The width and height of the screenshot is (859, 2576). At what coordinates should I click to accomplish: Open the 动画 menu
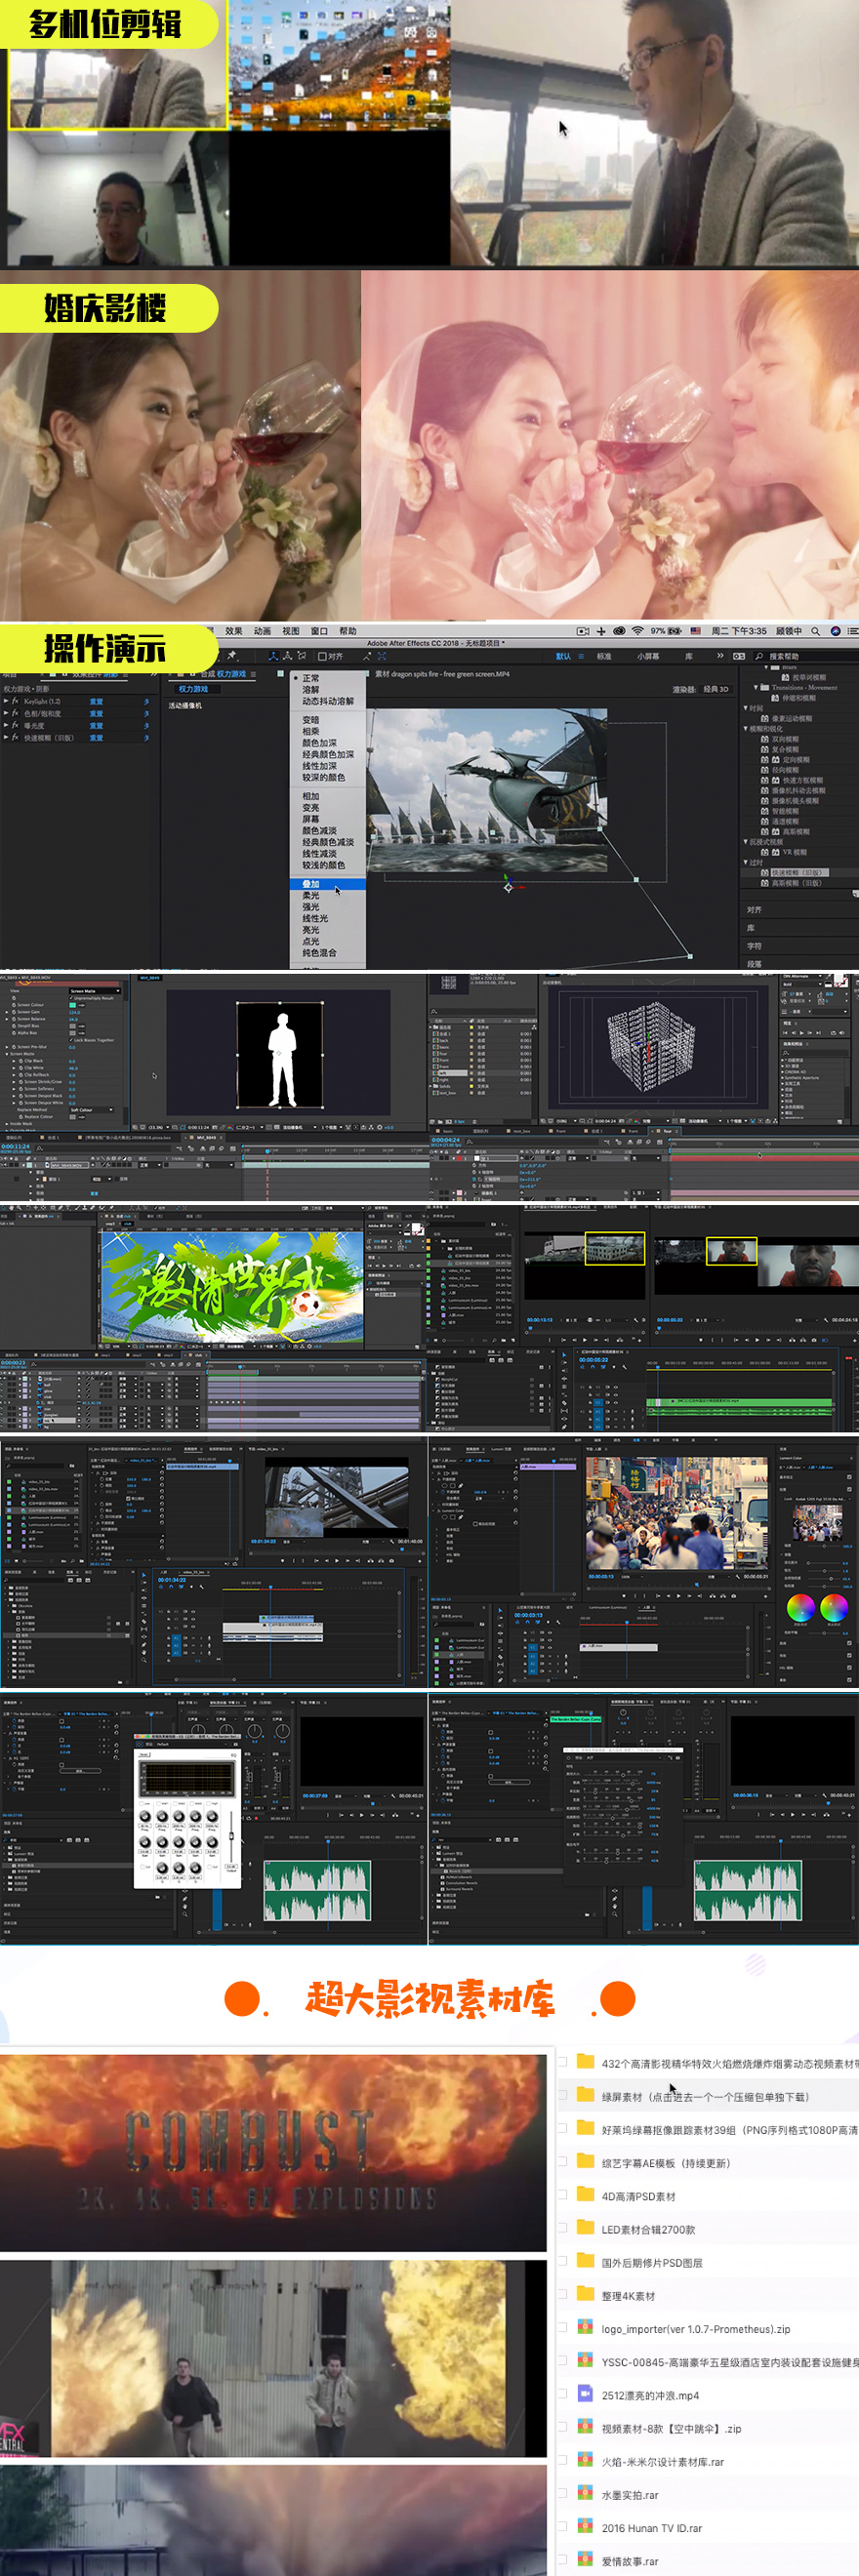[262, 631]
